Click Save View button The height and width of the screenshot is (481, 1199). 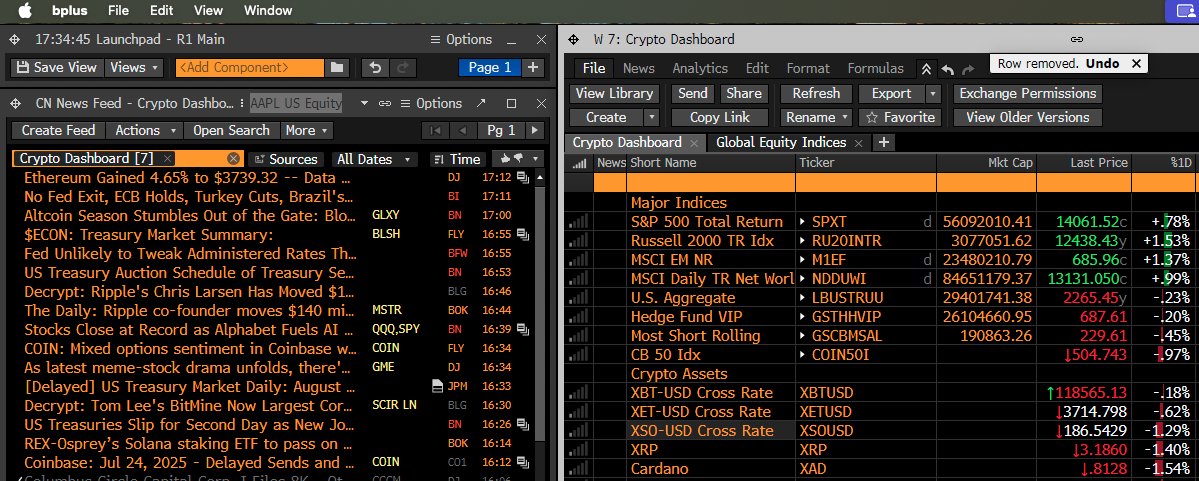click(x=57, y=67)
